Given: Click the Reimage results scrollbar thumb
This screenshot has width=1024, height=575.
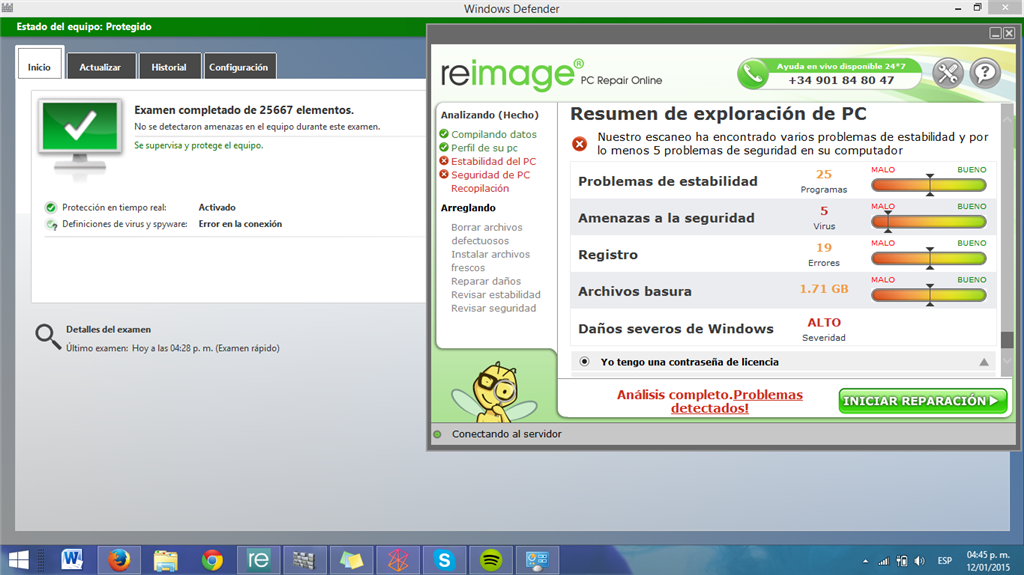Looking at the screenshot, I should (x=1007, y=340).
